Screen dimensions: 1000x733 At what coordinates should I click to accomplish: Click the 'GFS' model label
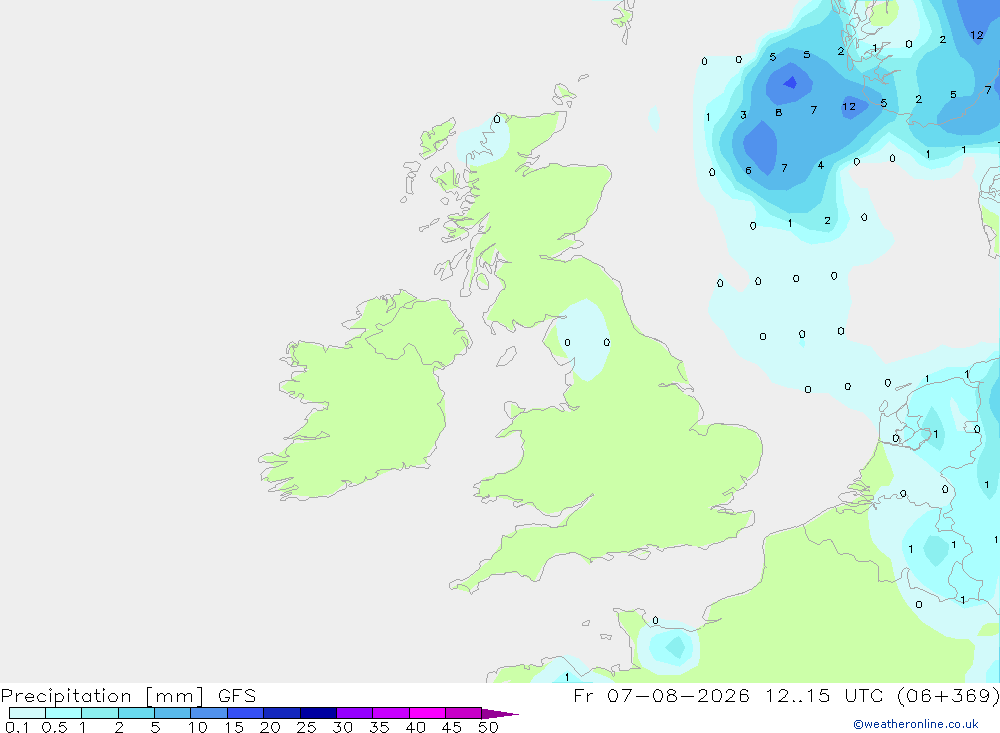pos(237,695)
